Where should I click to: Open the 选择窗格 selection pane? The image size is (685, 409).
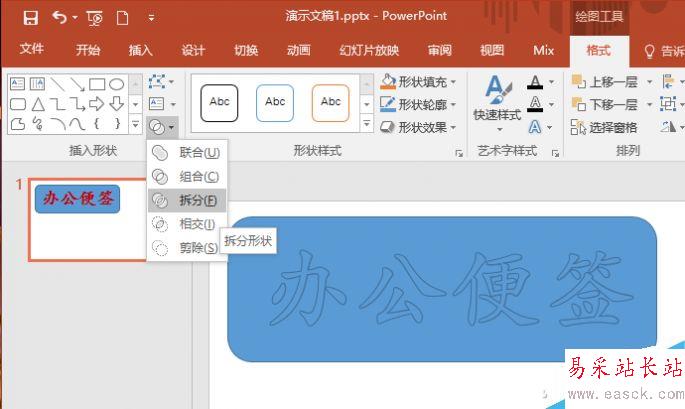(x=604, y=127)
